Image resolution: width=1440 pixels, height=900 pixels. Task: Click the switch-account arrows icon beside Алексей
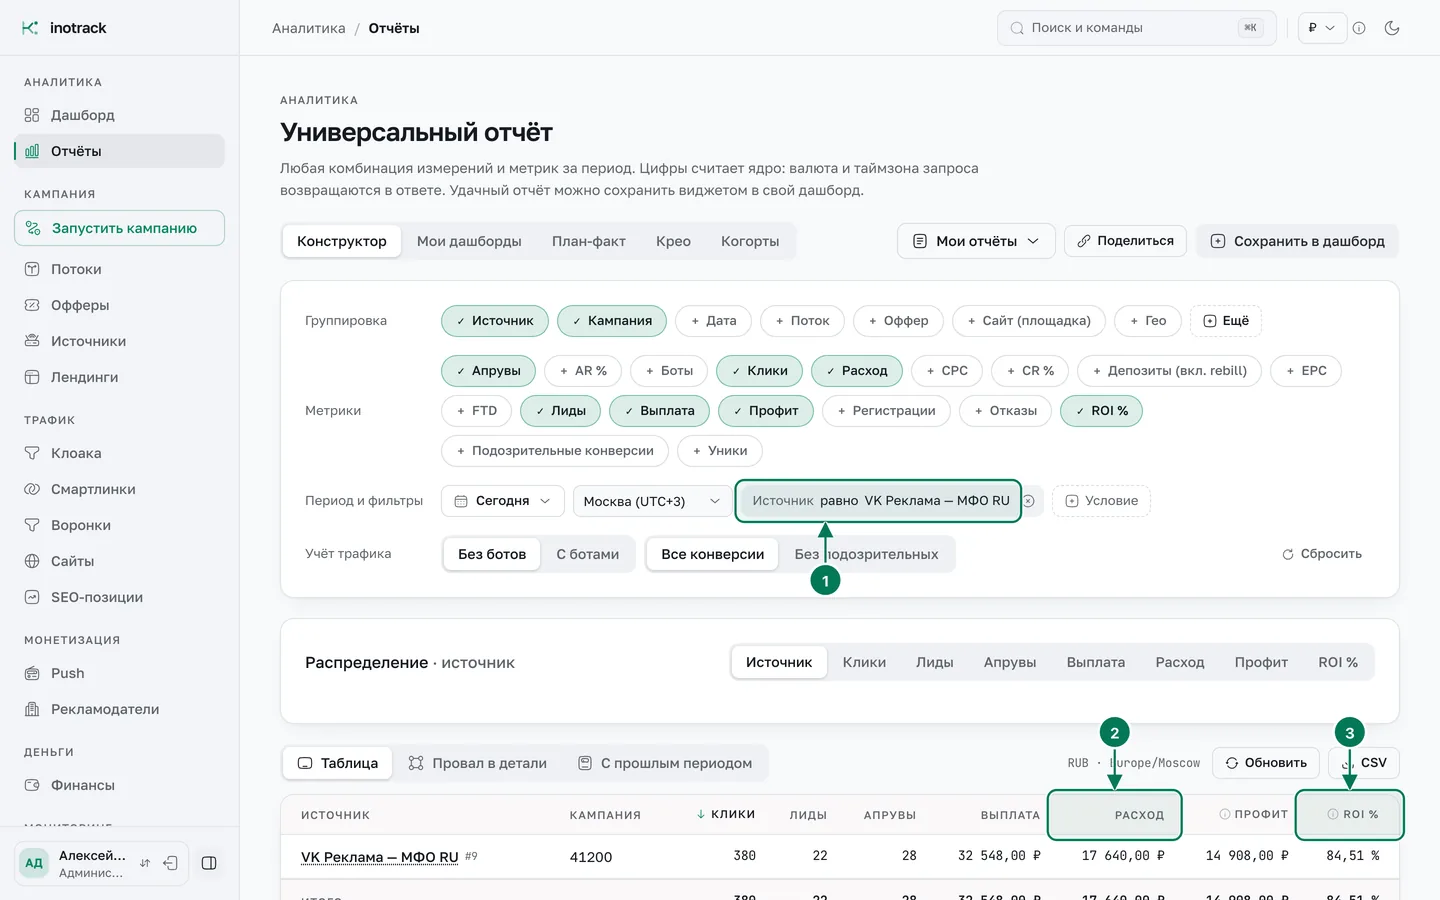[145, 863]
